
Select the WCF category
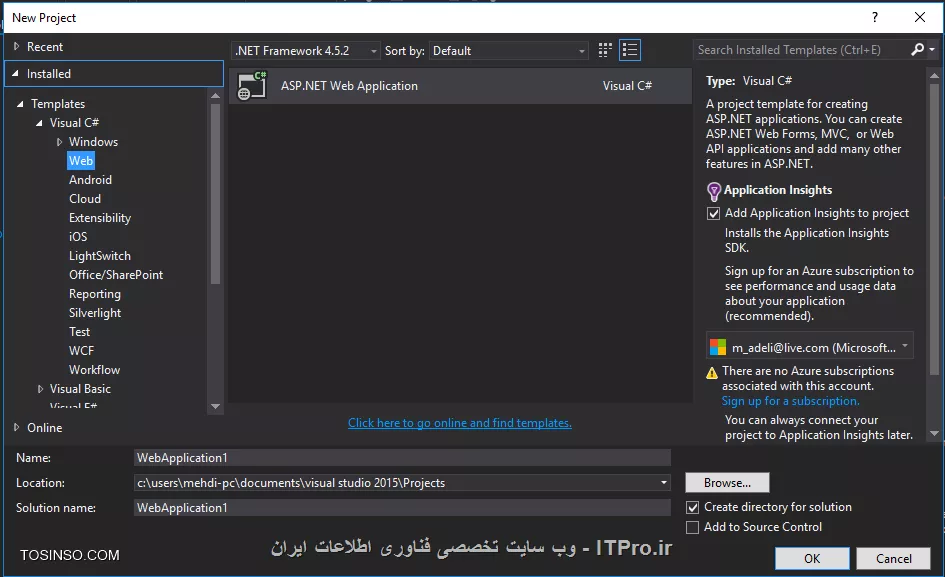81,350
